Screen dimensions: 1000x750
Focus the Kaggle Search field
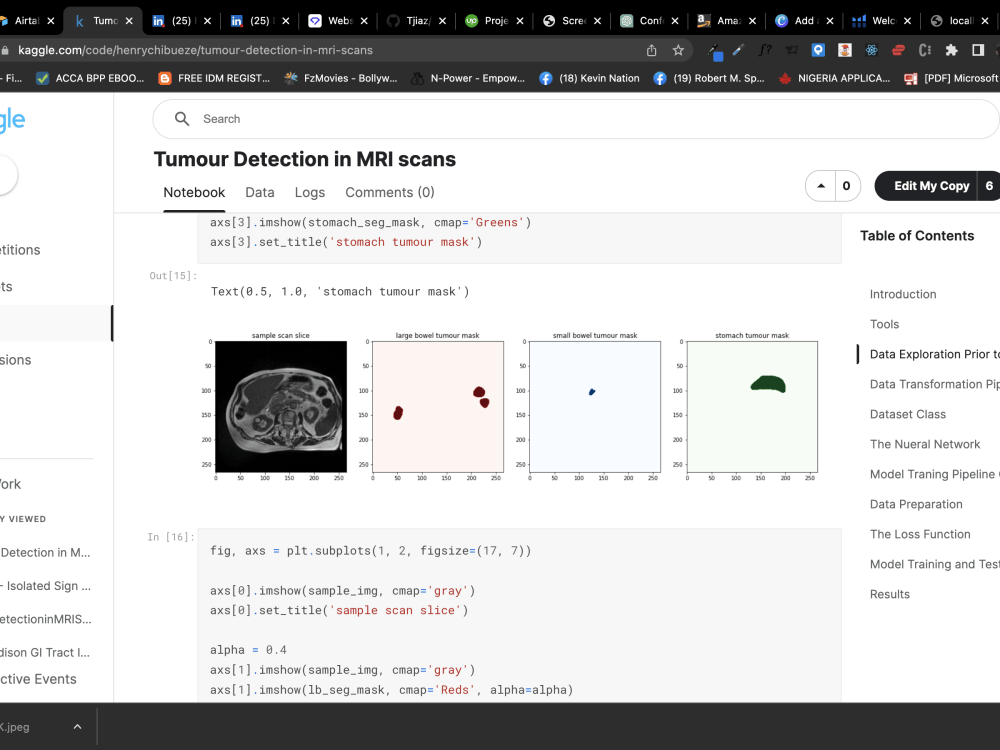[576, 119]
